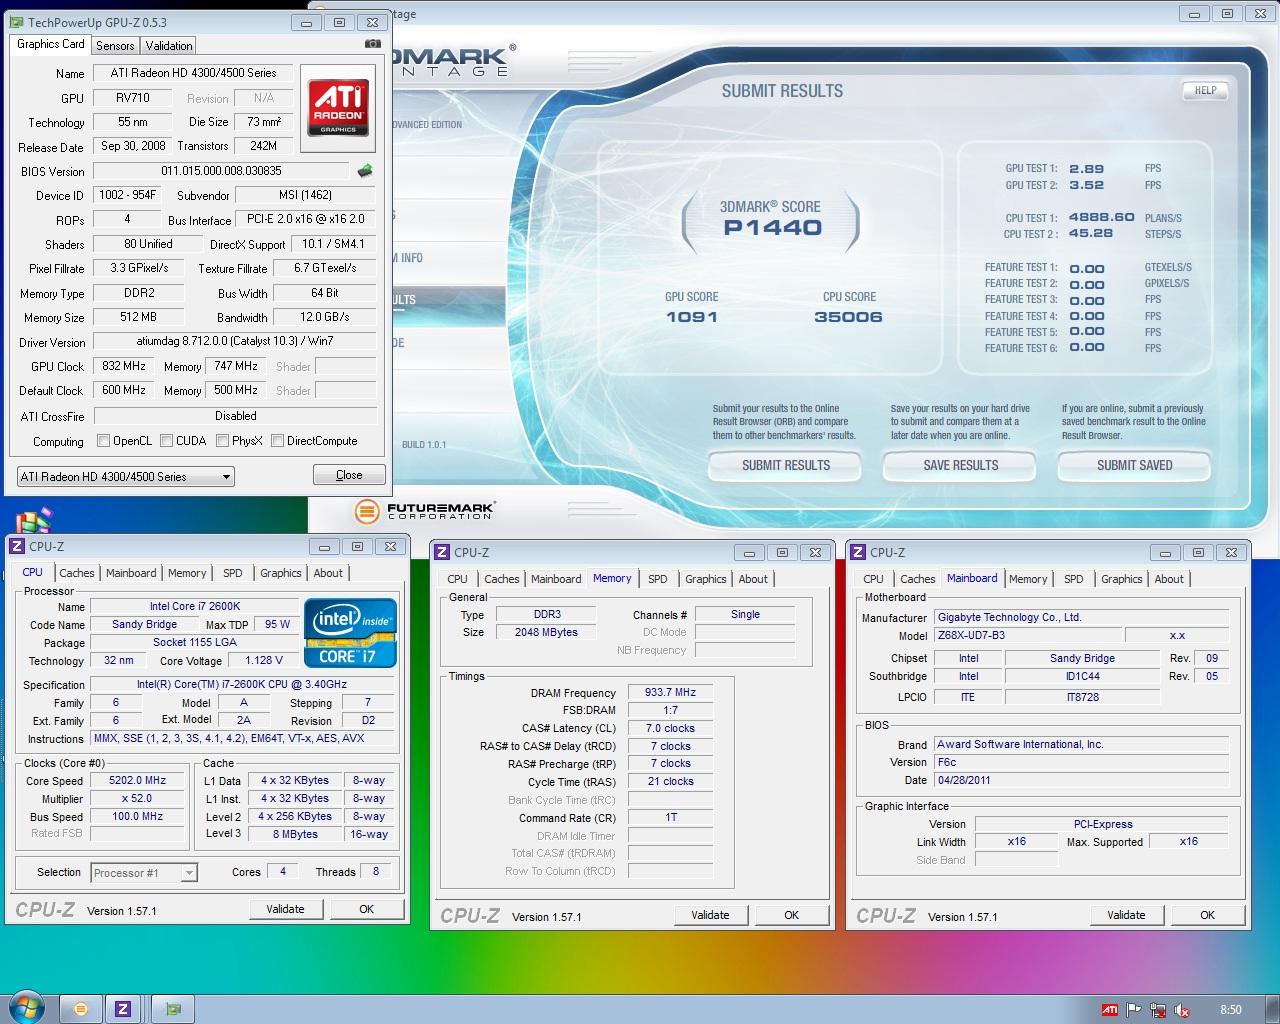1280x1024 pixels.
Task: Click the orange 3DMark taskbar icon
Action: pyautogui.click(x=81, y=1009)
